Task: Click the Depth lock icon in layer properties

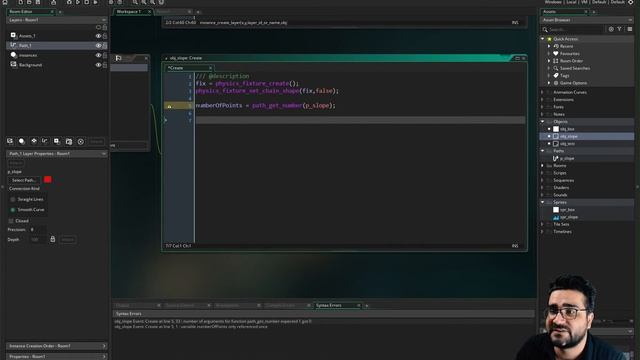Action: (53, 239)
